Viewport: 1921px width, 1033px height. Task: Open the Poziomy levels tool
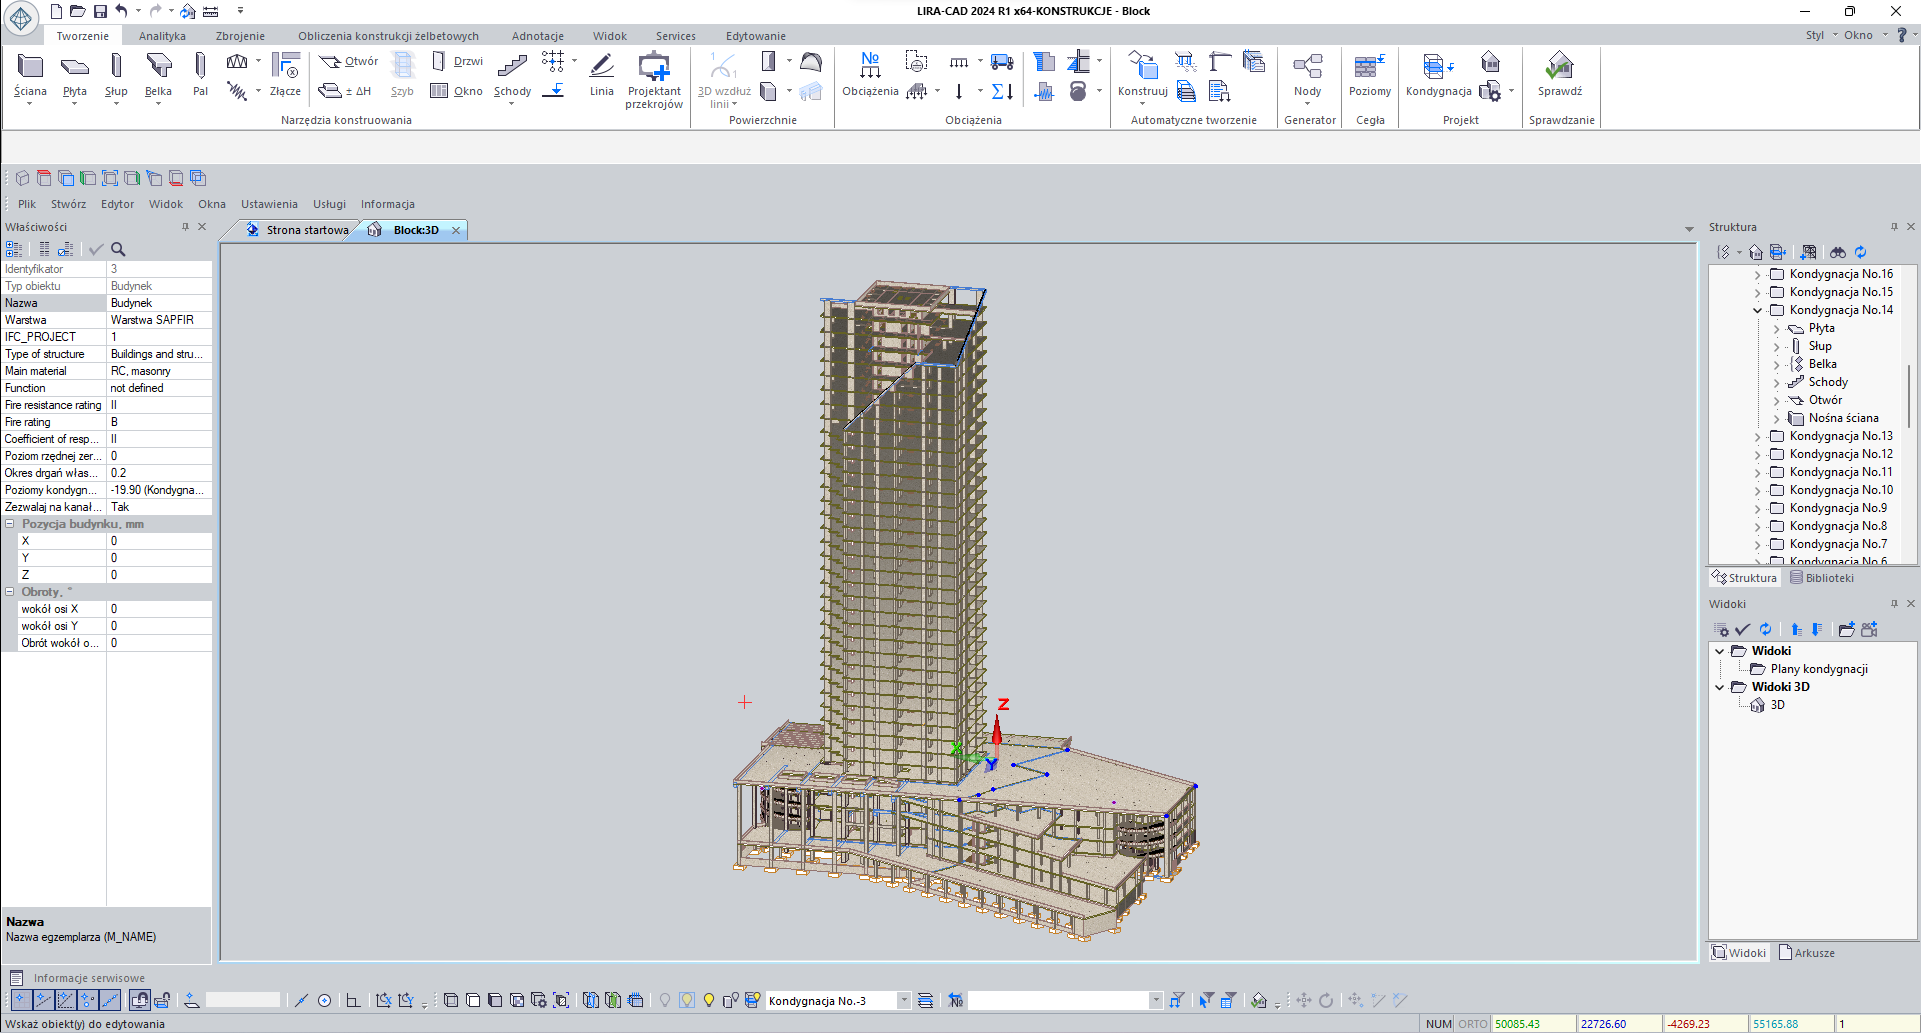1369,75
